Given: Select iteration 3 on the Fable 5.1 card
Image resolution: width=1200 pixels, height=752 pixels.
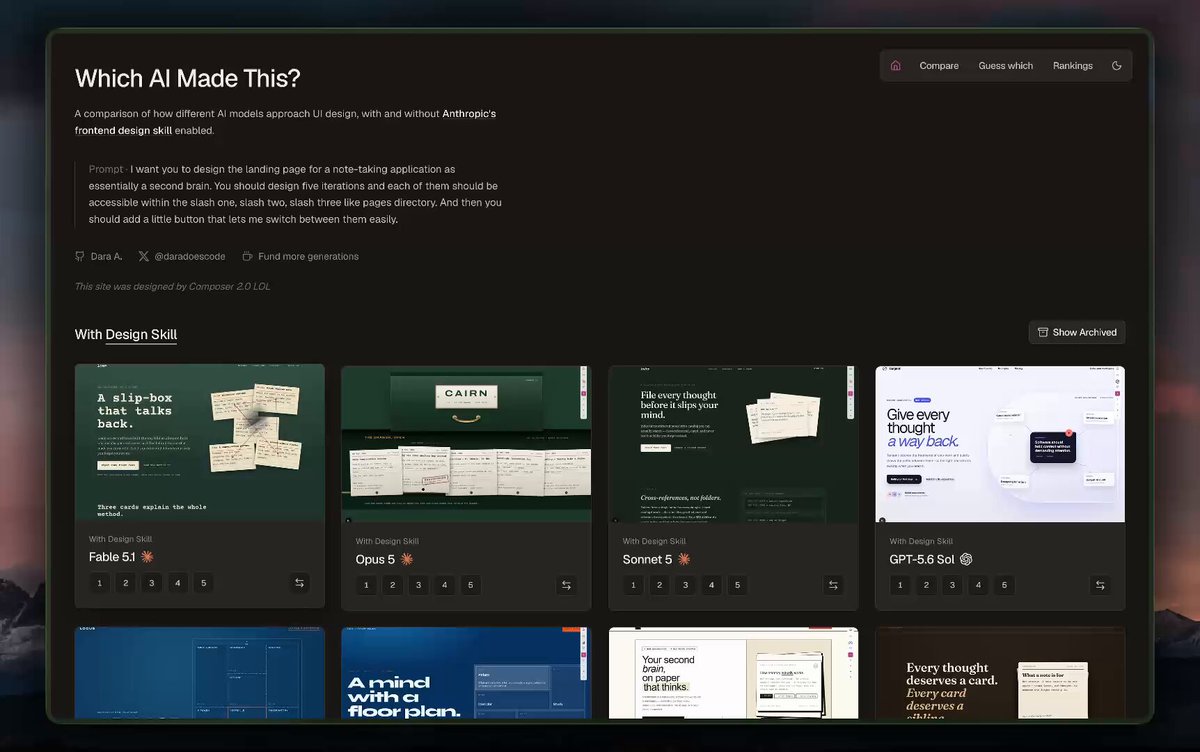Looking at the screenshot, I should coord(151,583).
